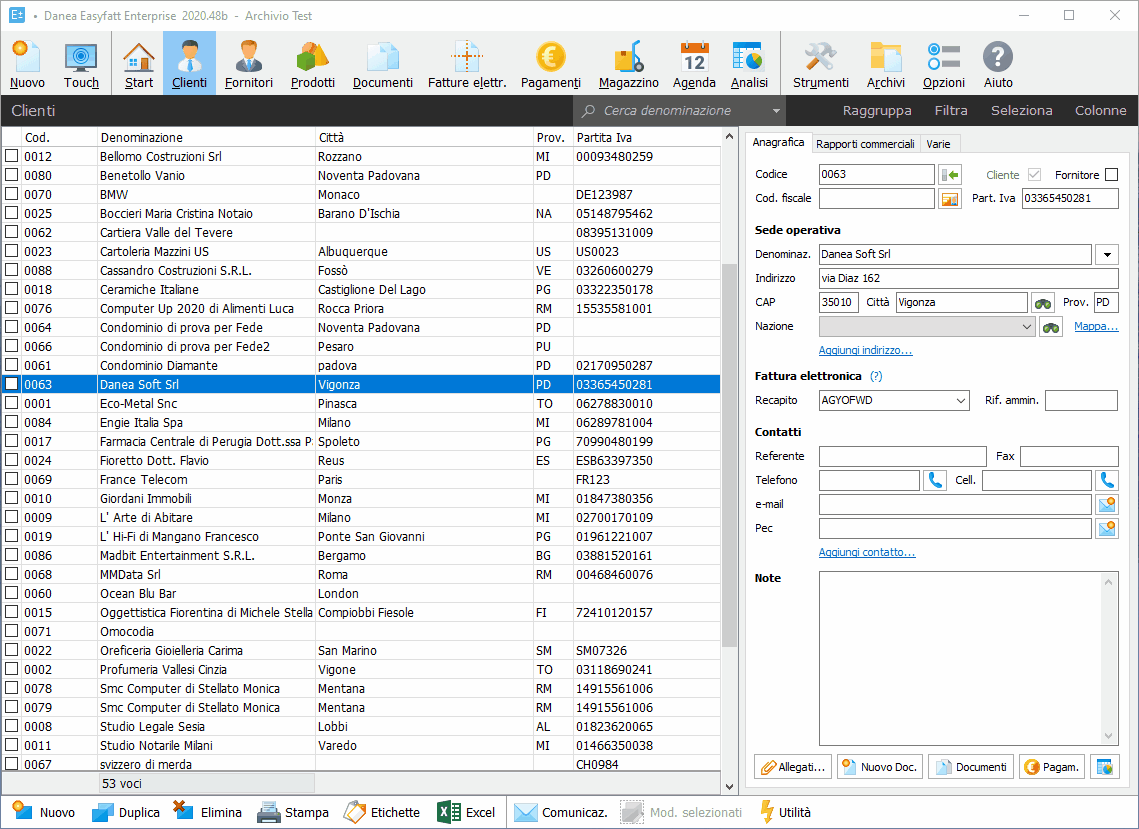Tick checkbox for Ocean Blu Bar
The width and height of the screenshot is (1139, 829).
pyautogui.click(x=12, y=593)
